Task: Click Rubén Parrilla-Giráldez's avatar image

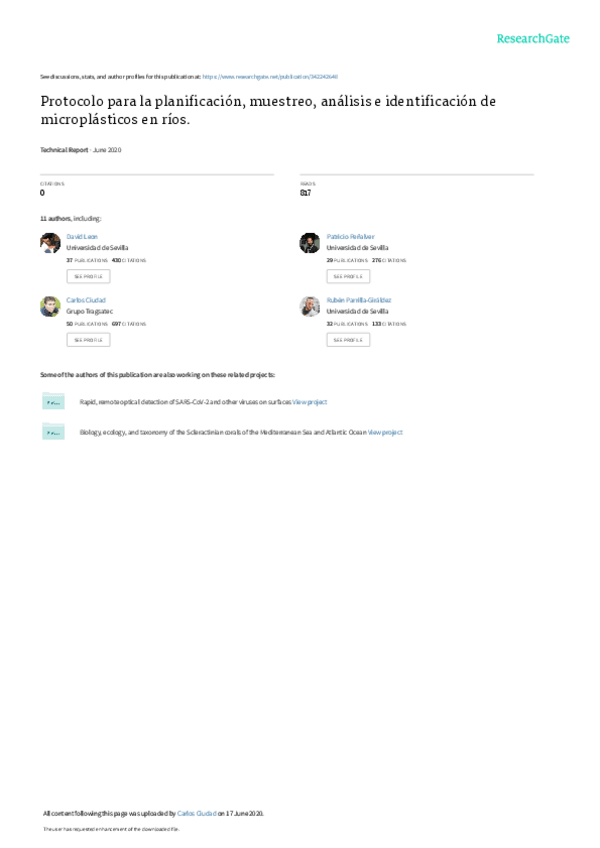Action: [x=310, y=307]
